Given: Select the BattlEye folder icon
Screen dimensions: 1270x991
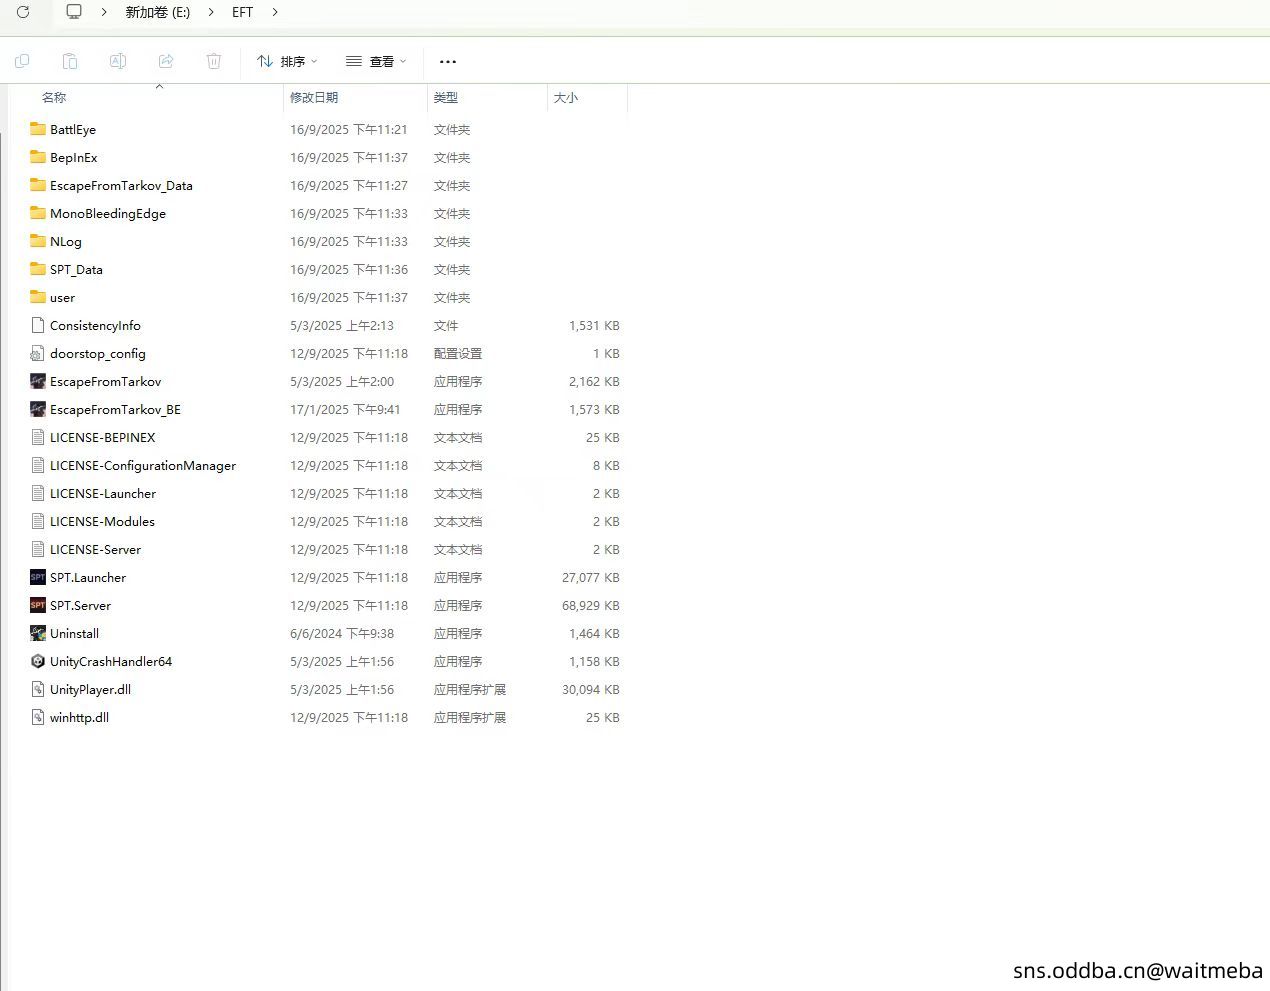Looking at the screenshot, I should (x=38, y=129).
